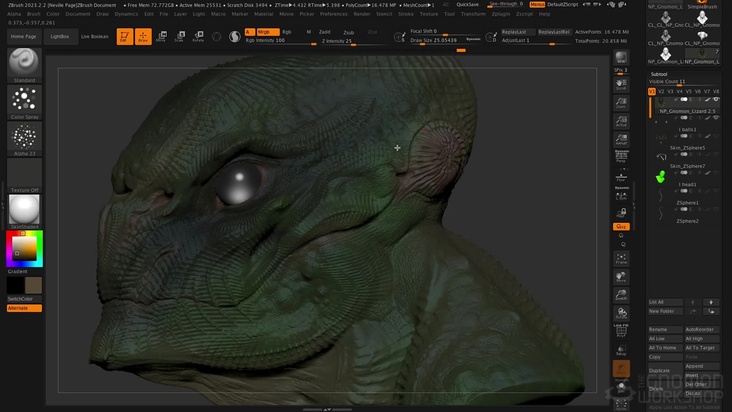This screenshot has height=412, width=732.
Task: Switch to the Move transform tool
Action: [x=162, y=36]
